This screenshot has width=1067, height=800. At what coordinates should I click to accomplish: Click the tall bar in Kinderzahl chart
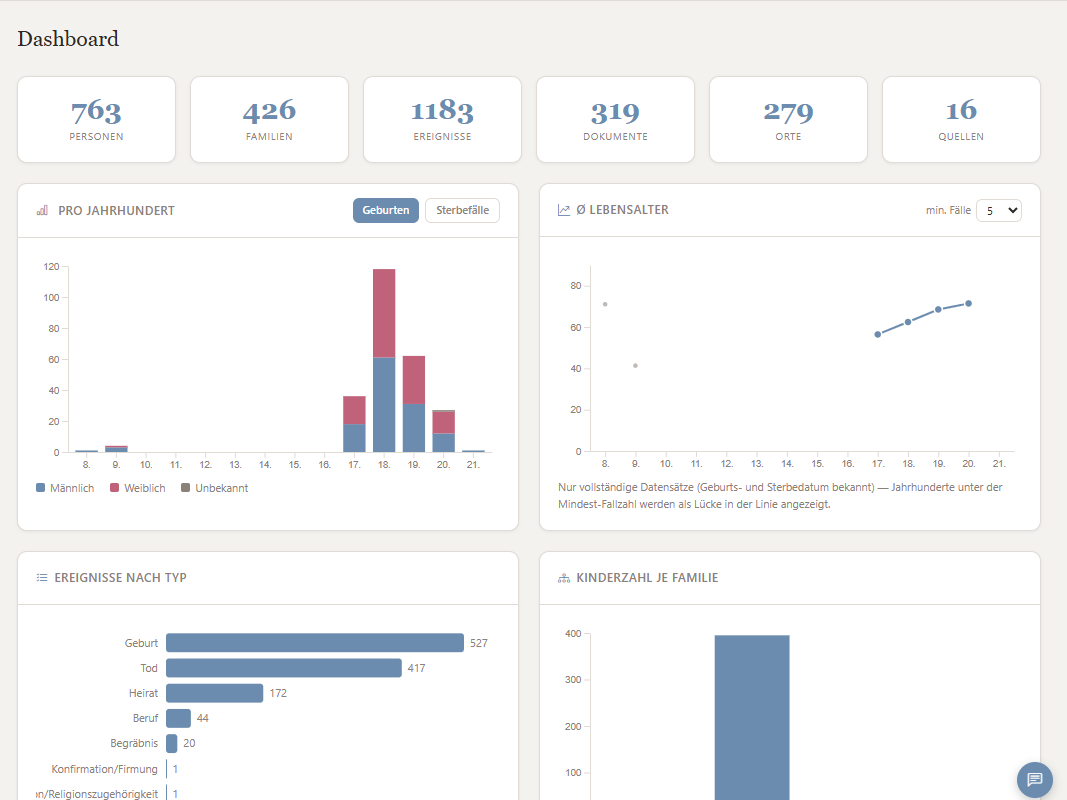752,718
